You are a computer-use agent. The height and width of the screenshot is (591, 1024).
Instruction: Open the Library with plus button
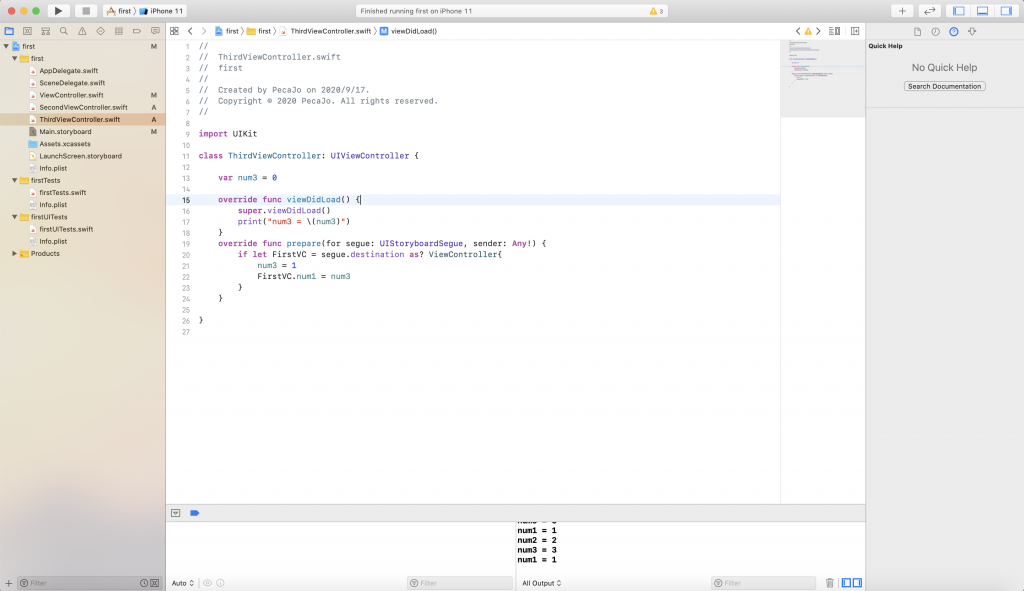pos(902,11)
